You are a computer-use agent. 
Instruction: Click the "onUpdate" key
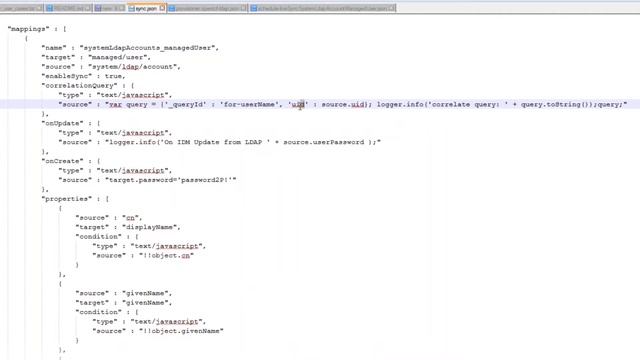[x=62, y=123]
